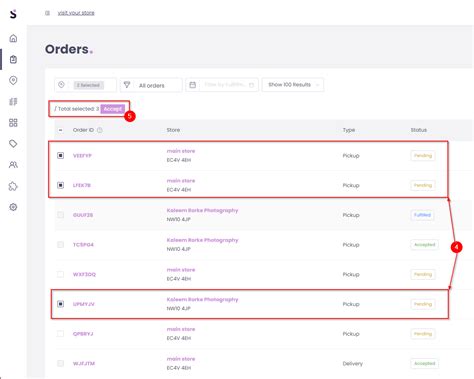Click the Pending badge in UPMYJV row

tap(423, 304)
